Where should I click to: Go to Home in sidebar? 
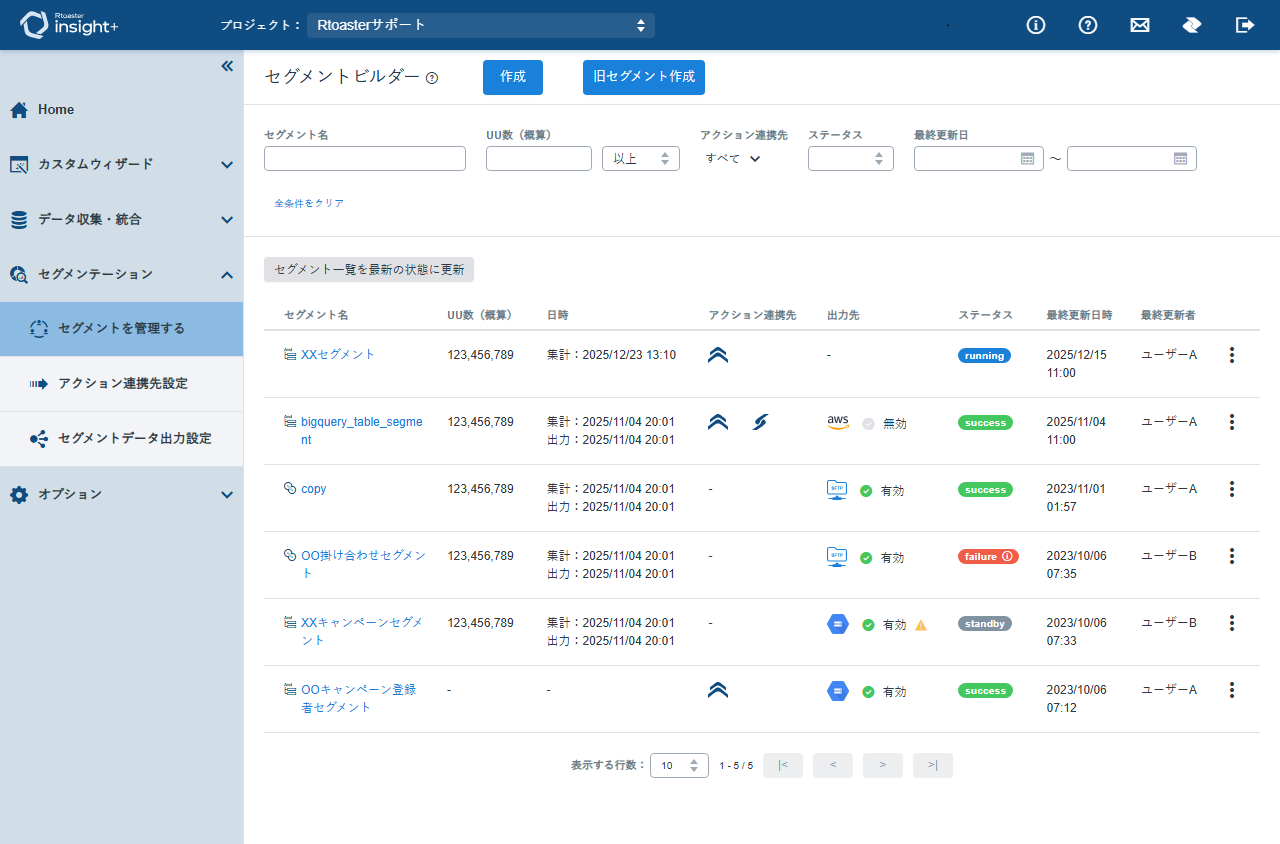coord(121,110)
